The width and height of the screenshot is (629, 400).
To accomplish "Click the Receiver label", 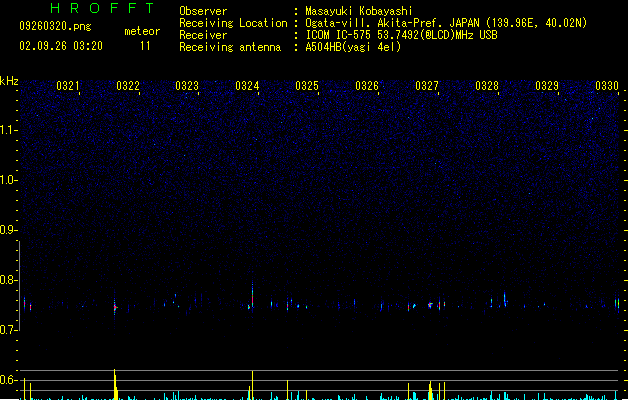I will (x=203, y=35).
